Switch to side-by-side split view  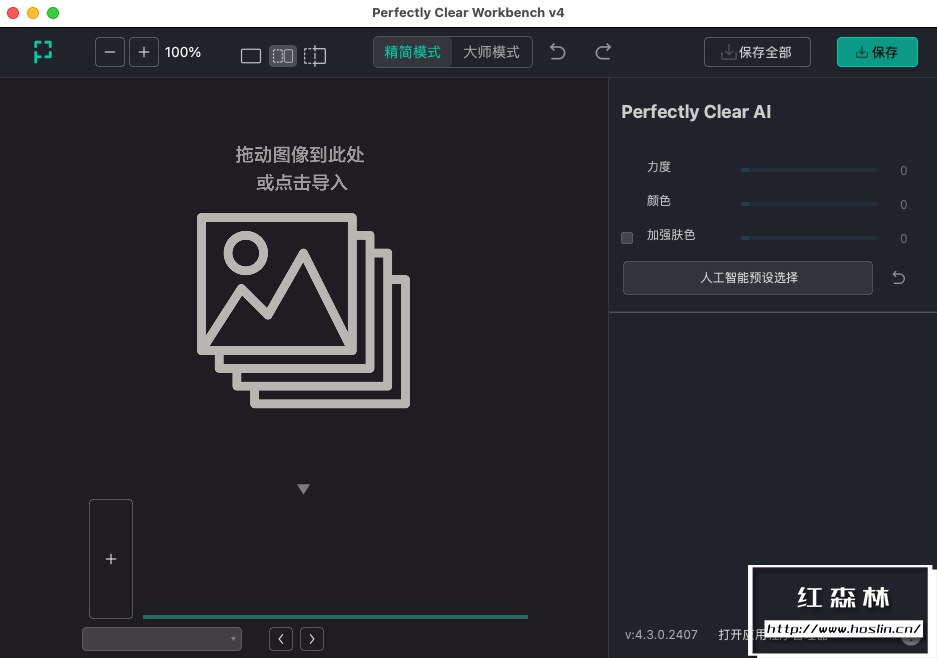point(283,56)
